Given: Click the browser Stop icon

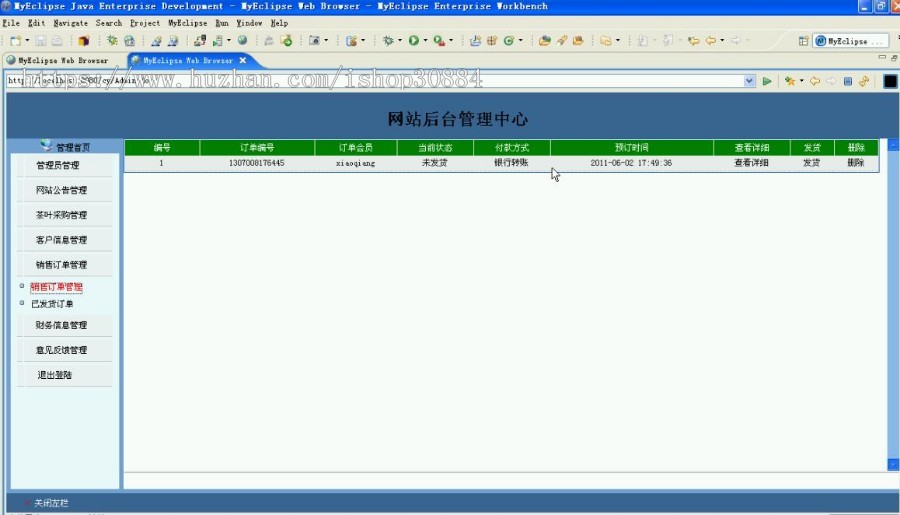Looking at the screenshot, I should tap(848, 82).
